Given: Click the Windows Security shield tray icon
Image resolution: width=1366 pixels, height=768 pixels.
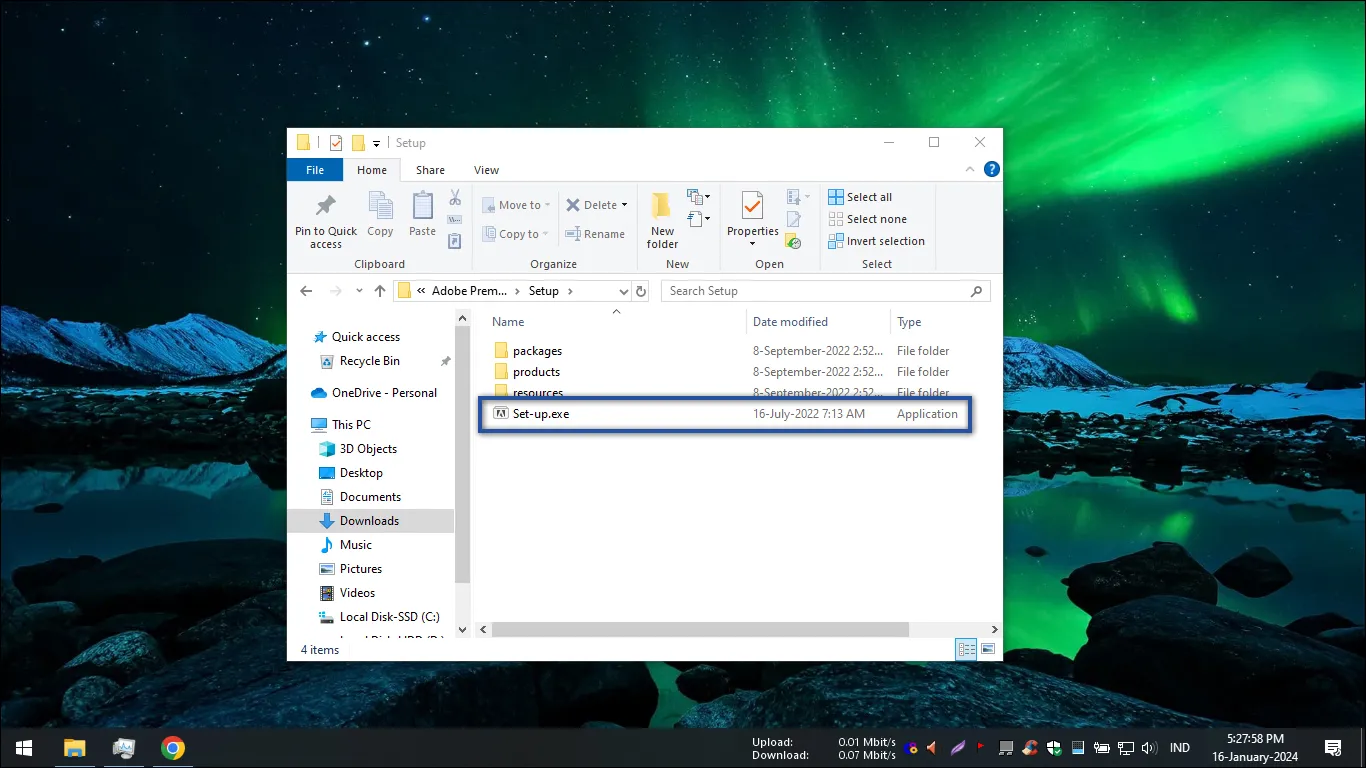Looking at the screenshot, I should click(x=1054, y=747).
